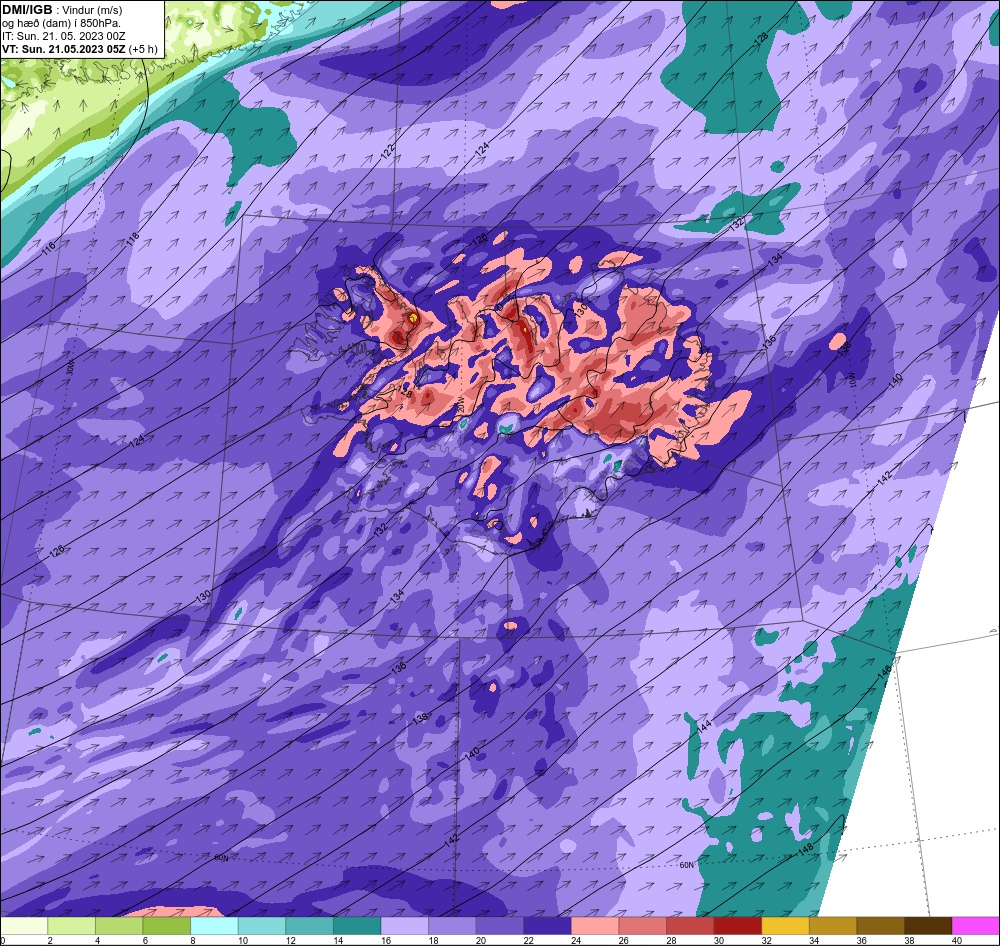Screen dimensions: 1000x946
Task: Click the dark red 30–32 m/s legend swatch
Action: (738, 926)
